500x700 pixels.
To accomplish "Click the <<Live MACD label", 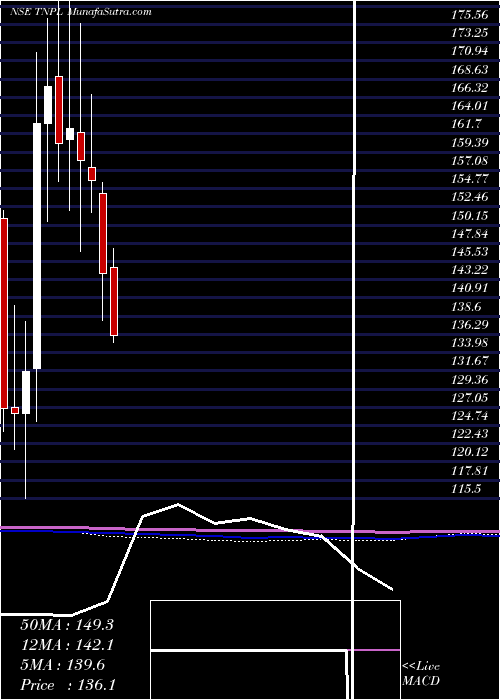I will pos(421,674).
